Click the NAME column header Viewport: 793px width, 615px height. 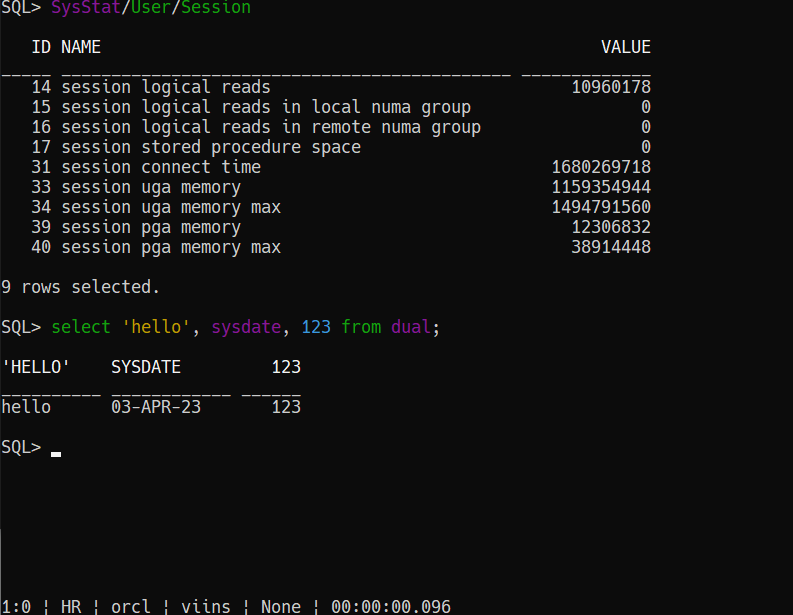pos(81,47)
